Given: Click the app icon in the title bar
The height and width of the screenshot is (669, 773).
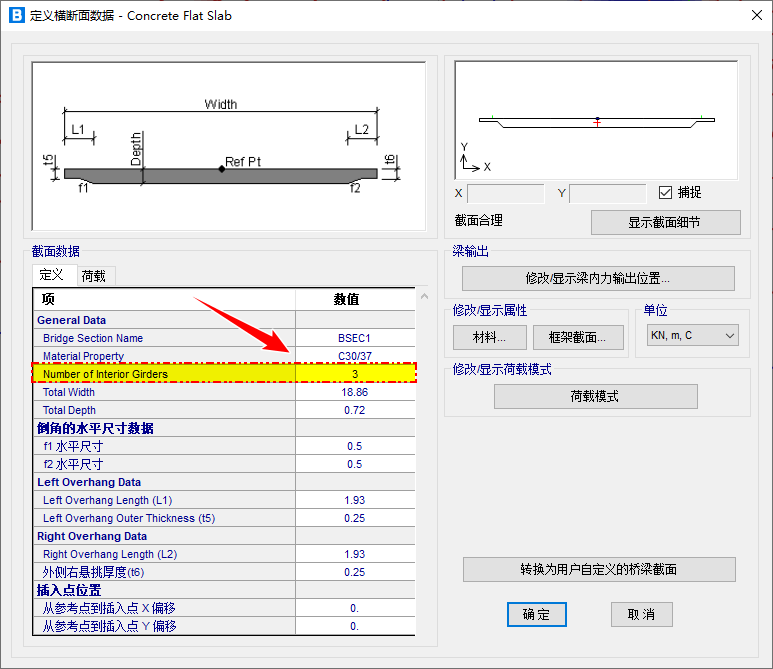Looking at the screenshot, I should 16,15.
